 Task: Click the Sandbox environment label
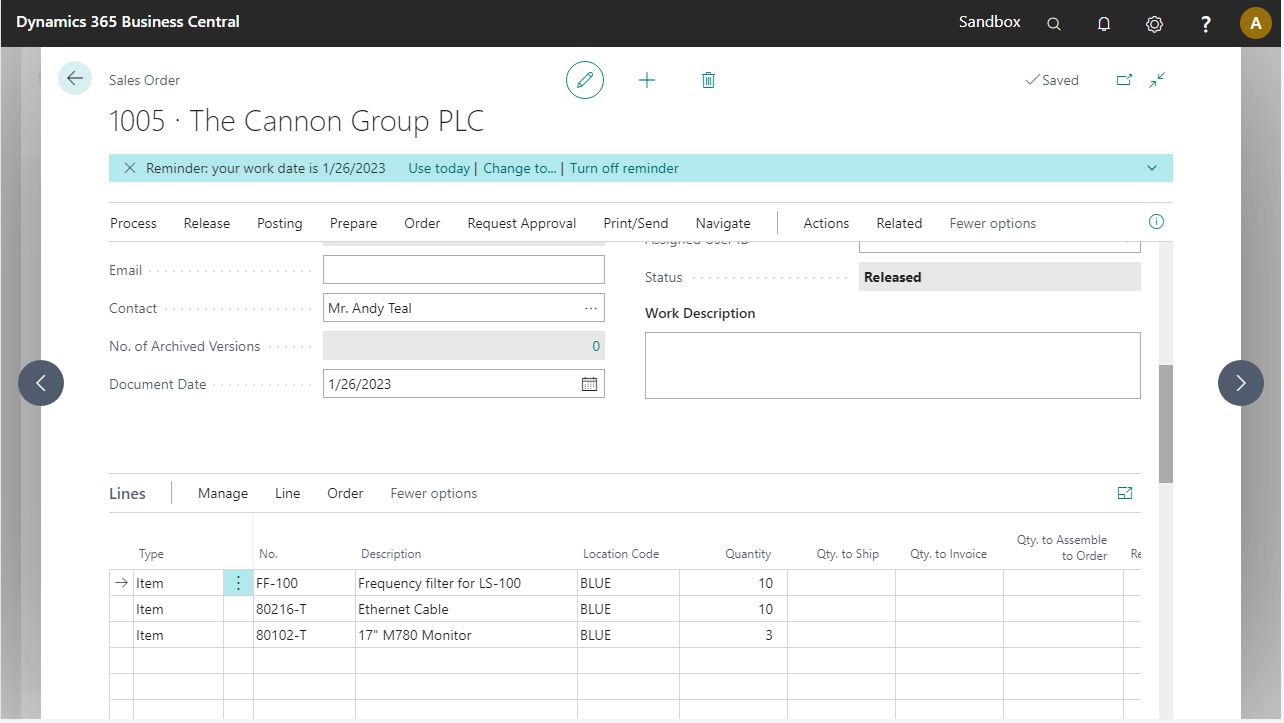pos(990,21)
